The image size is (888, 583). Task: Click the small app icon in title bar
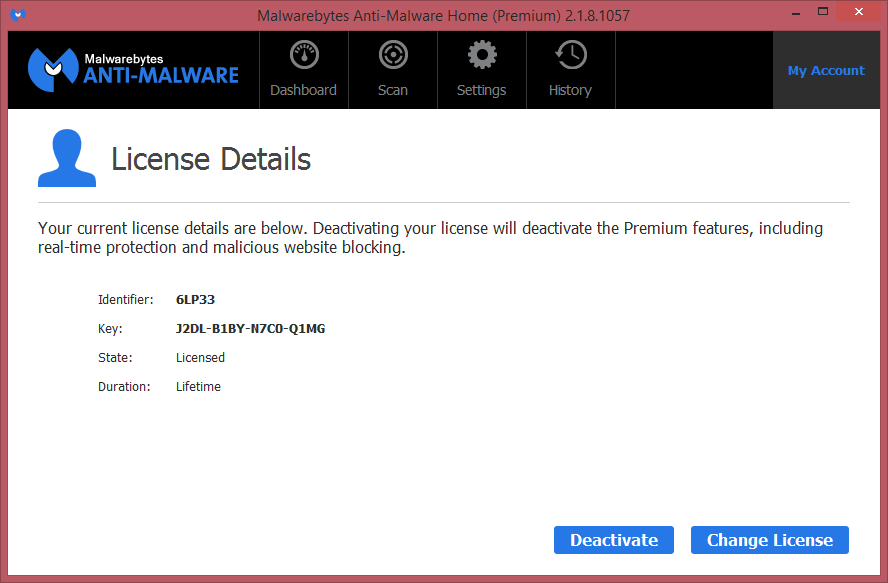(18, 15)
